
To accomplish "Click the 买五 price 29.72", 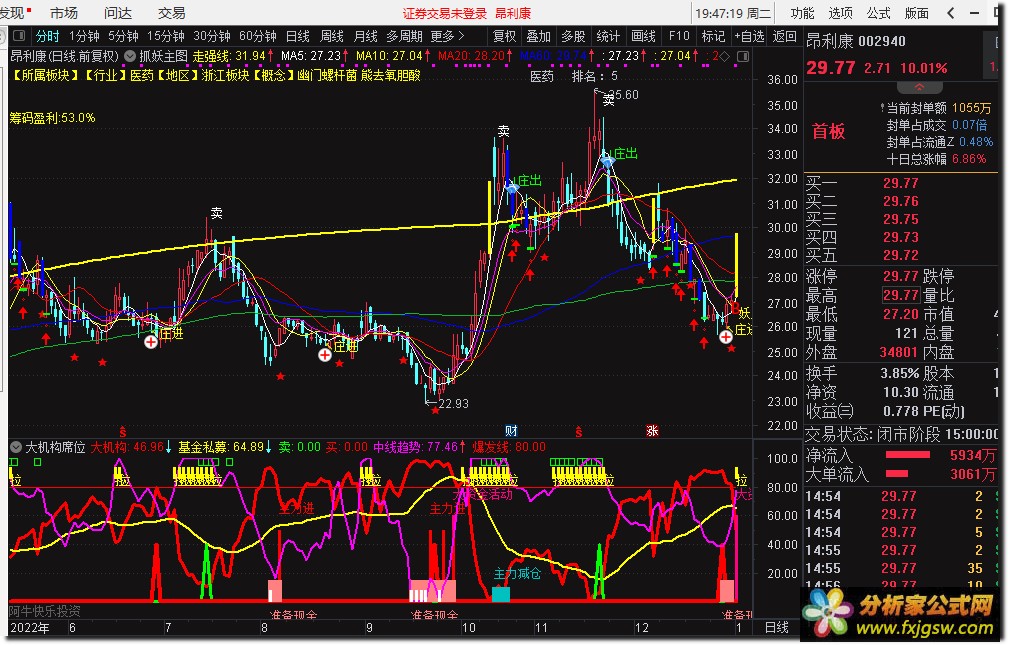I will [x=900, y=256].
